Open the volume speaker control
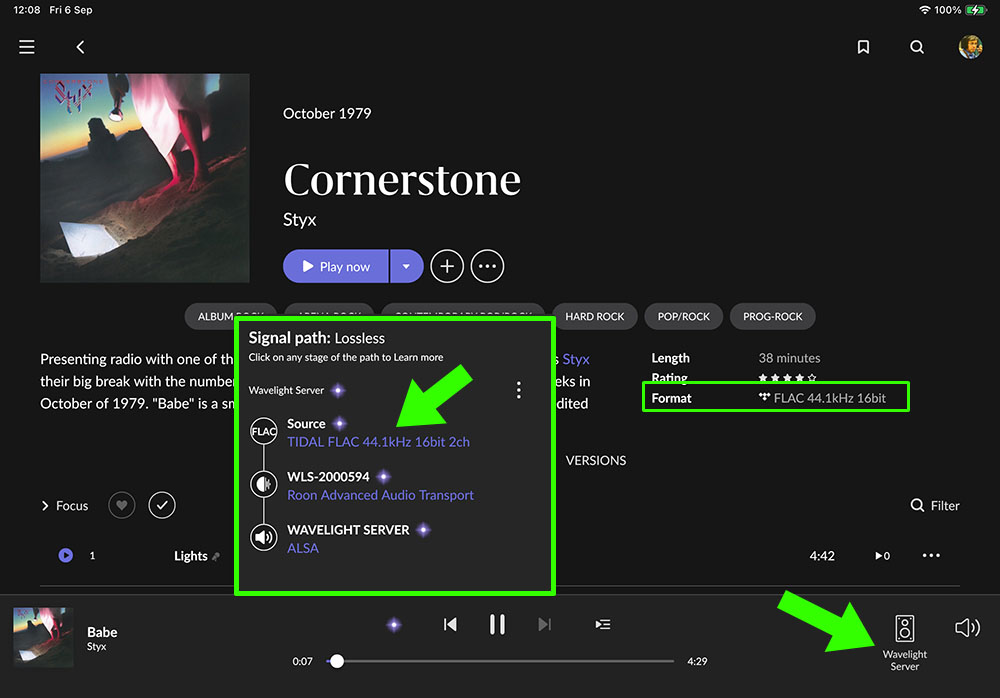Screen dimensions: 1000x698 (967, 628)
